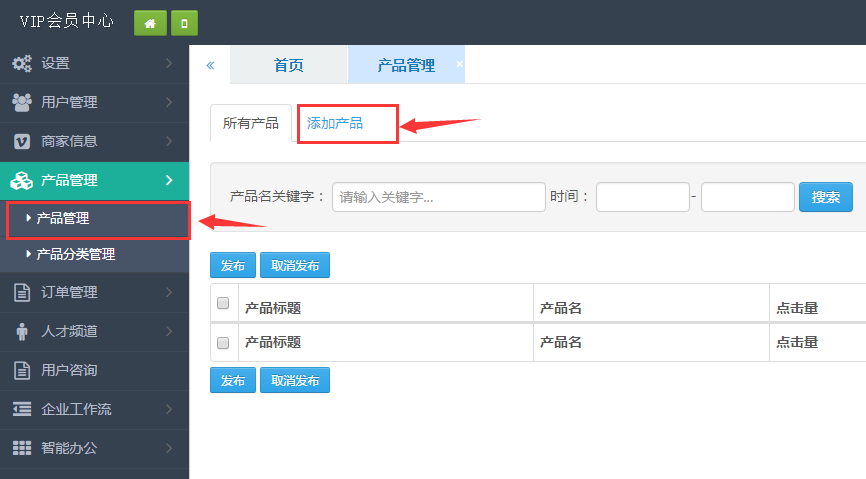Click the person icon beside 人才频道

click(x=21, y=331)
